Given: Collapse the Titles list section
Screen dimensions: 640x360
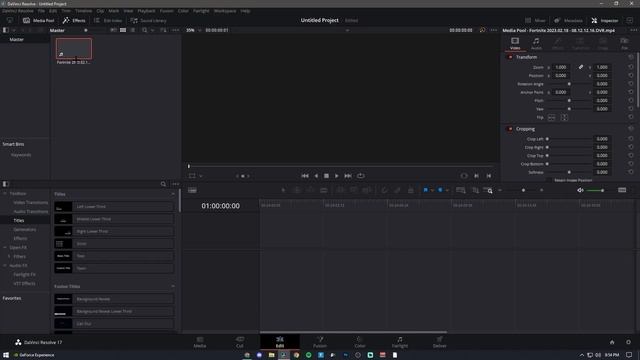Looking at the screenshot, I should pyautogui.click(x=173, y=194).
